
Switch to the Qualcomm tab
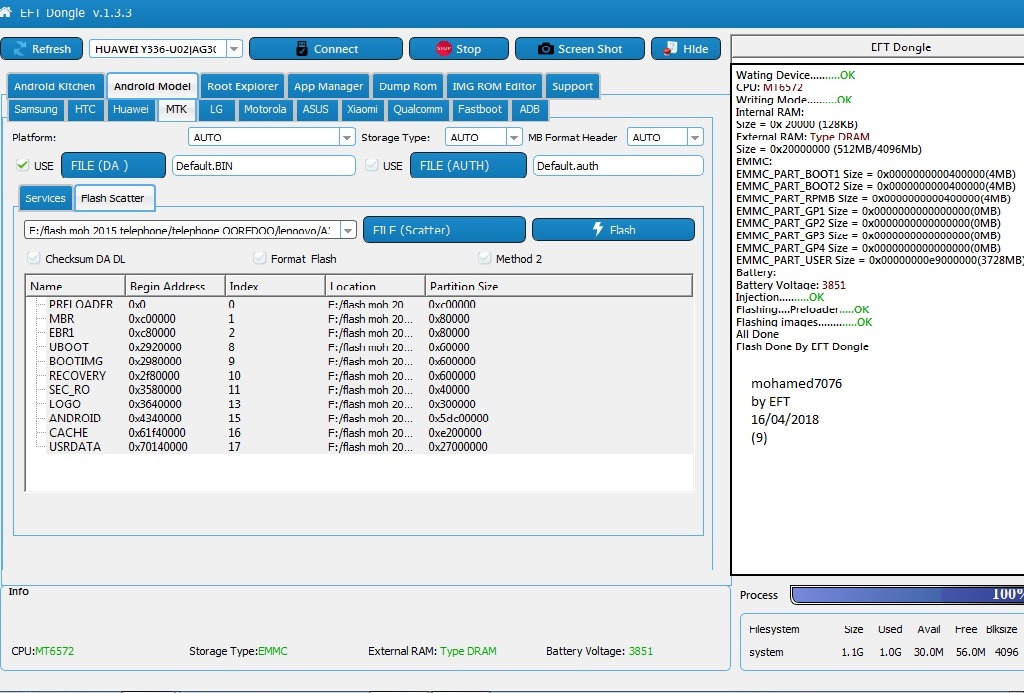click(x=418, y=109)
